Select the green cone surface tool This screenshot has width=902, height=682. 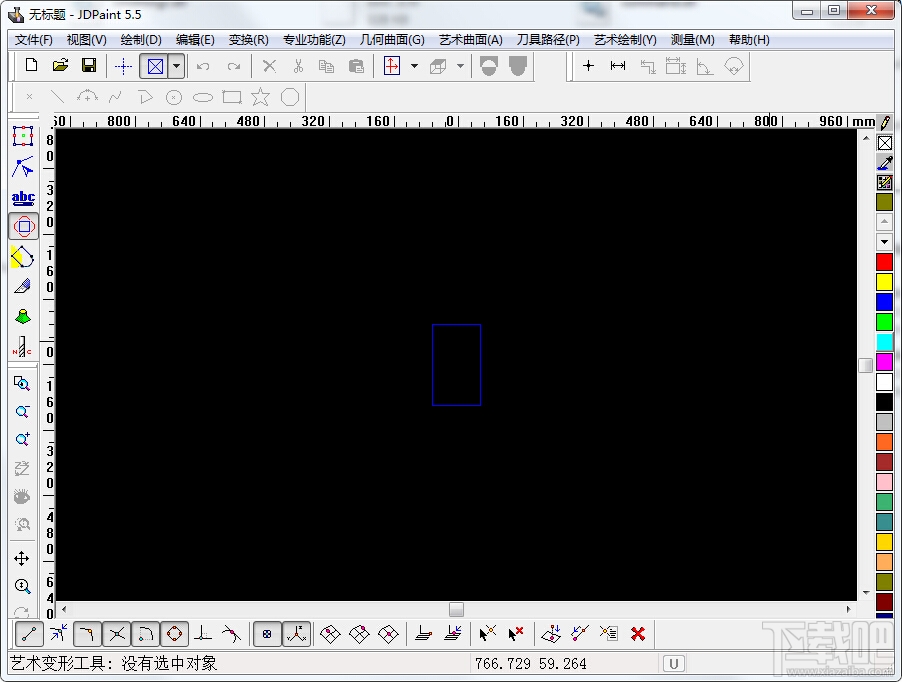(x=23, y=316)
